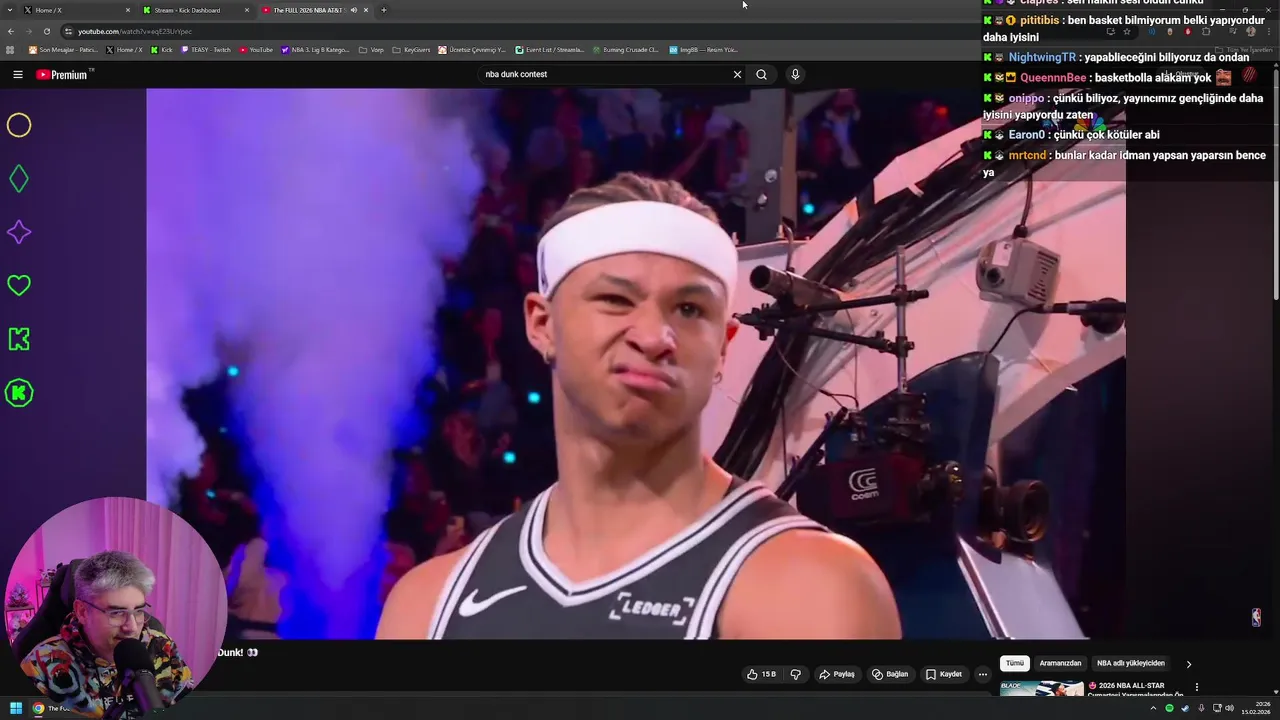Reload the YouTube page
The image size is (1280, 720).
46,31
